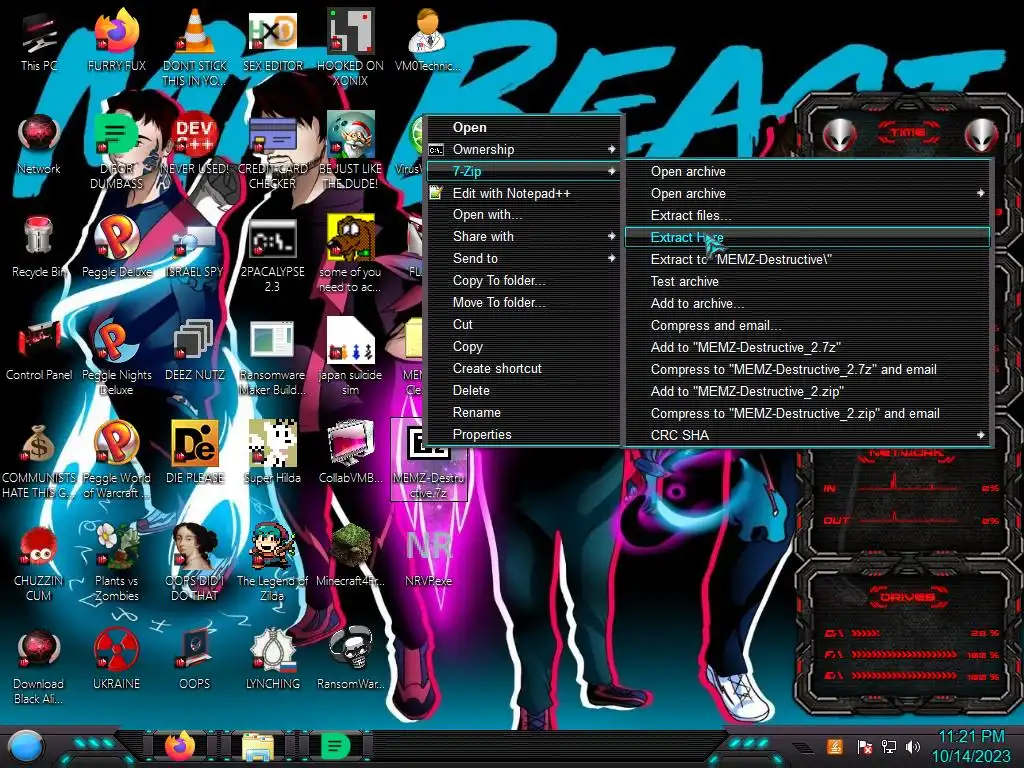Select the Download Black Ali icon
The height and width of the screenshot is (768, 1024).
[39, 667]
